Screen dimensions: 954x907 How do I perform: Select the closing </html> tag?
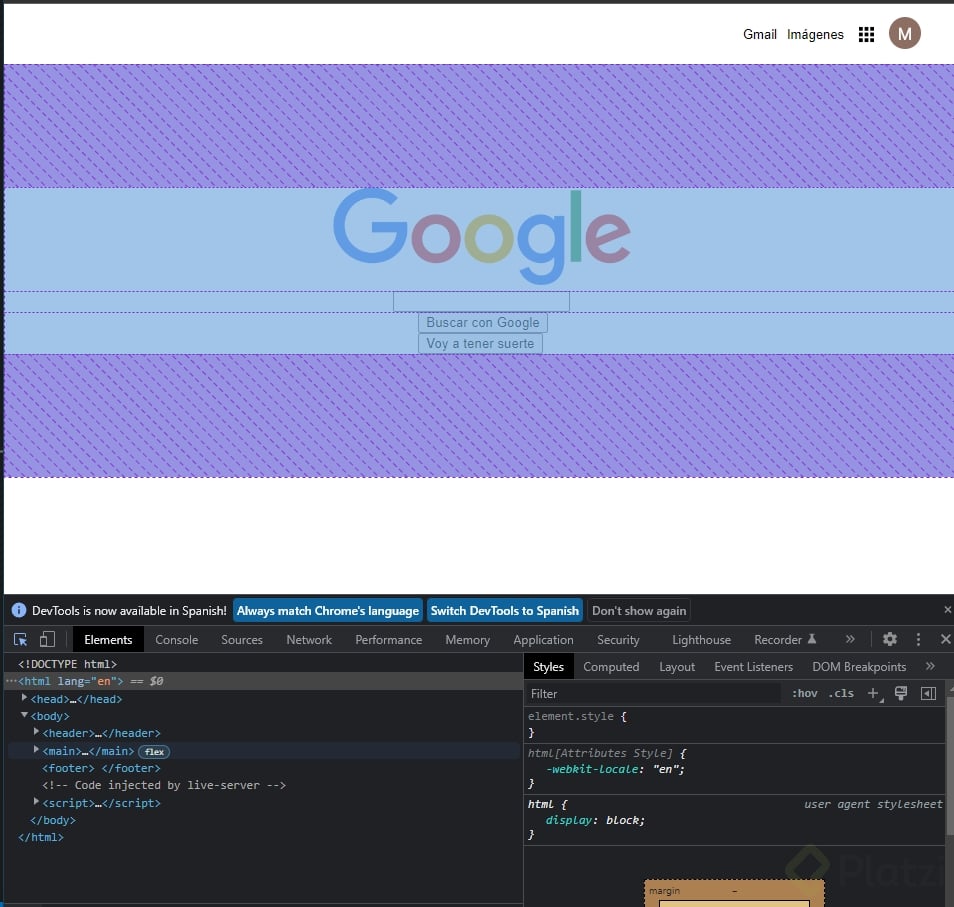(x=41, y=837)
